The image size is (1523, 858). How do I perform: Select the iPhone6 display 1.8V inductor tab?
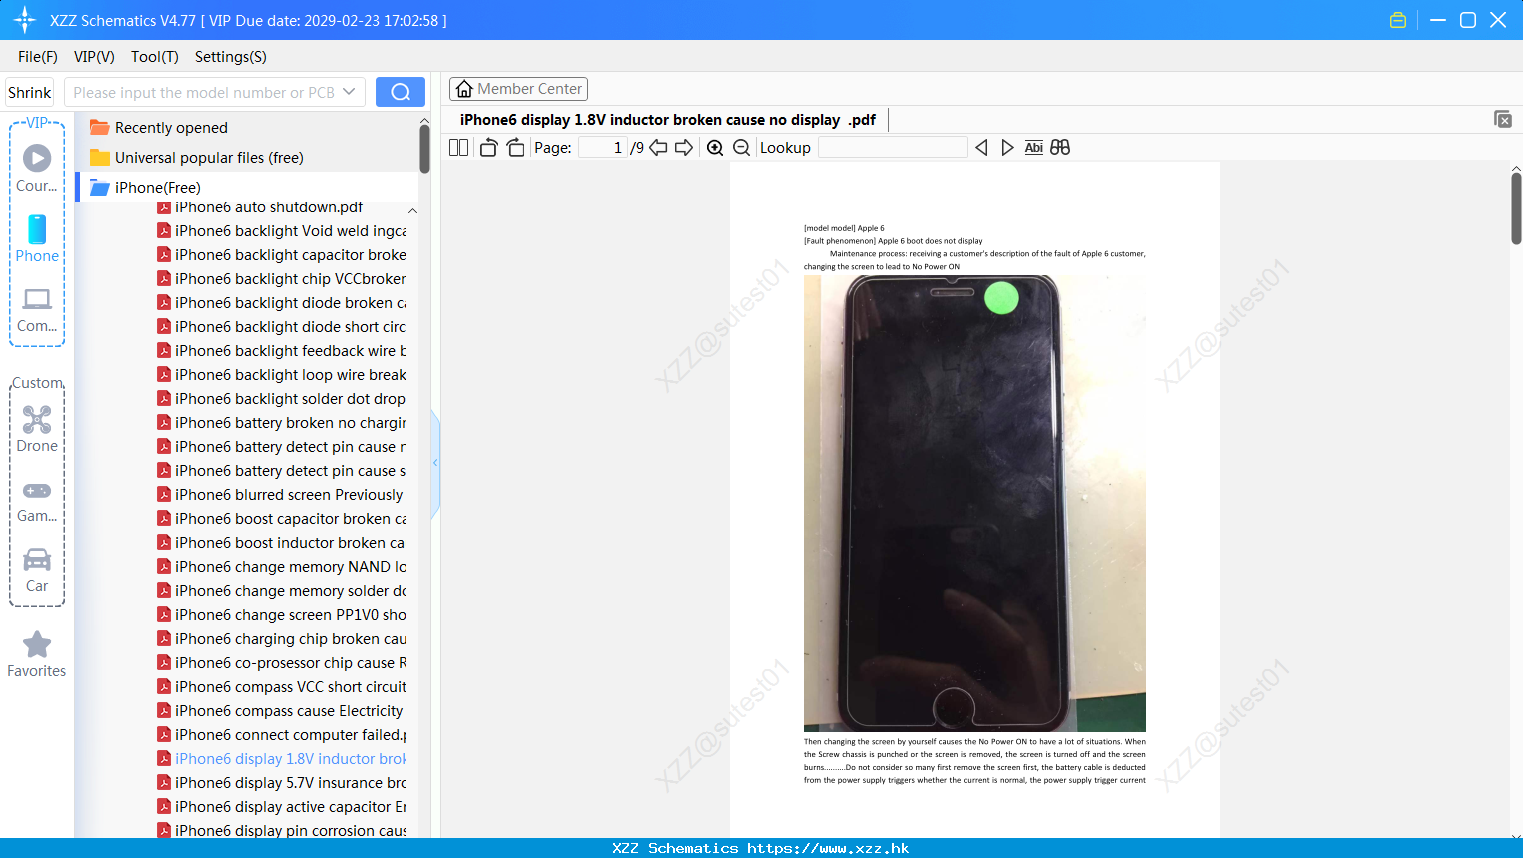(x=667, y=120)
